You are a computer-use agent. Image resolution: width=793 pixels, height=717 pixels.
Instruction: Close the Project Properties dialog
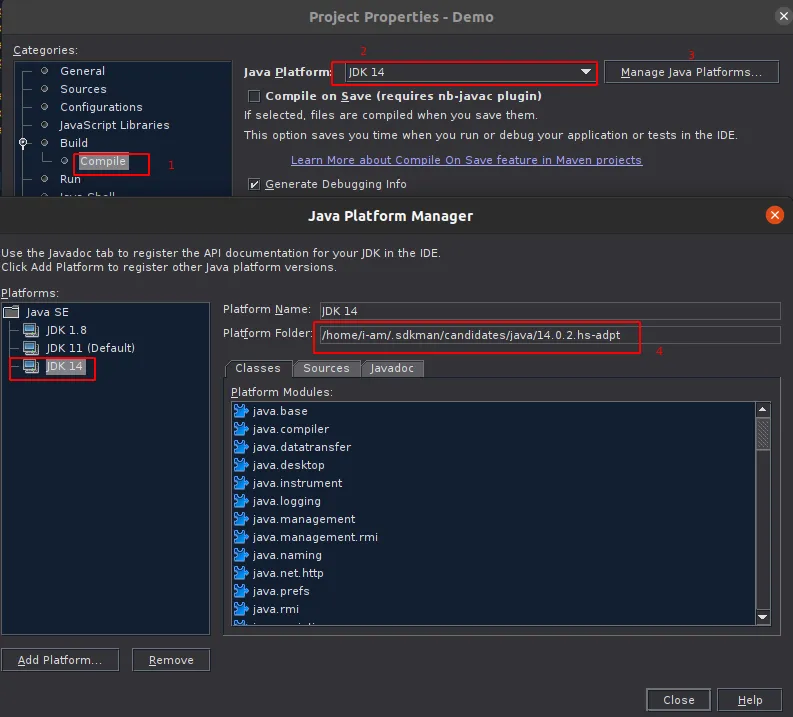pos(783,16)
